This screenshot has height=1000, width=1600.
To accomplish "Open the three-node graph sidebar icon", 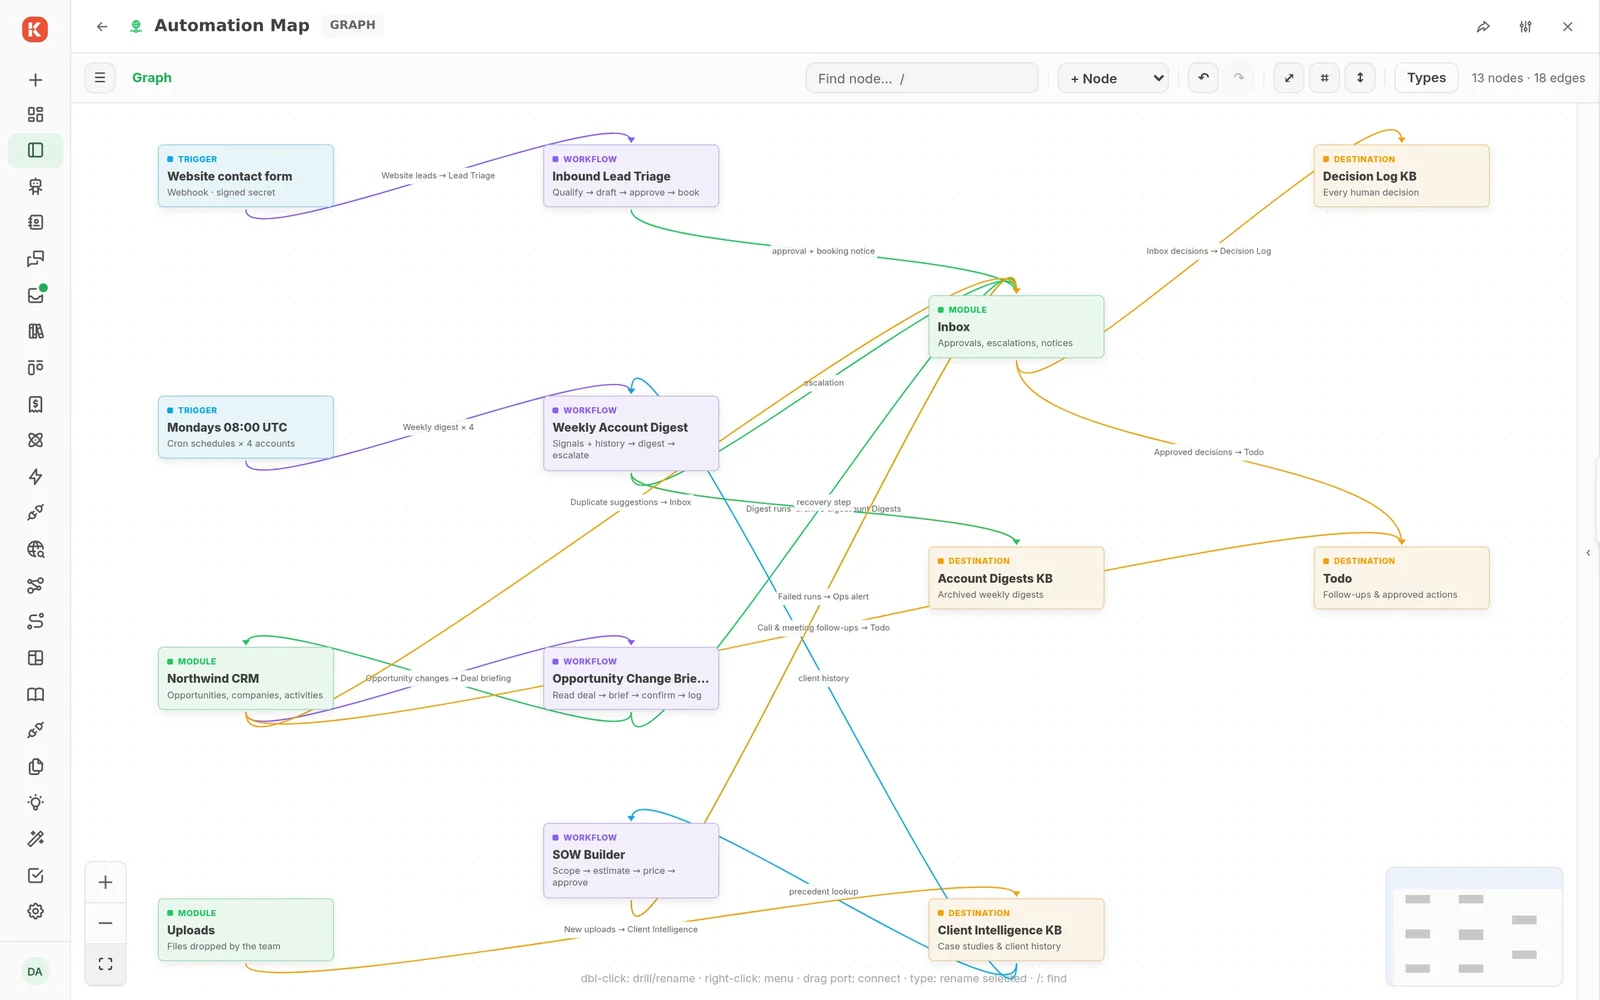I will click(x=35, y=585).
